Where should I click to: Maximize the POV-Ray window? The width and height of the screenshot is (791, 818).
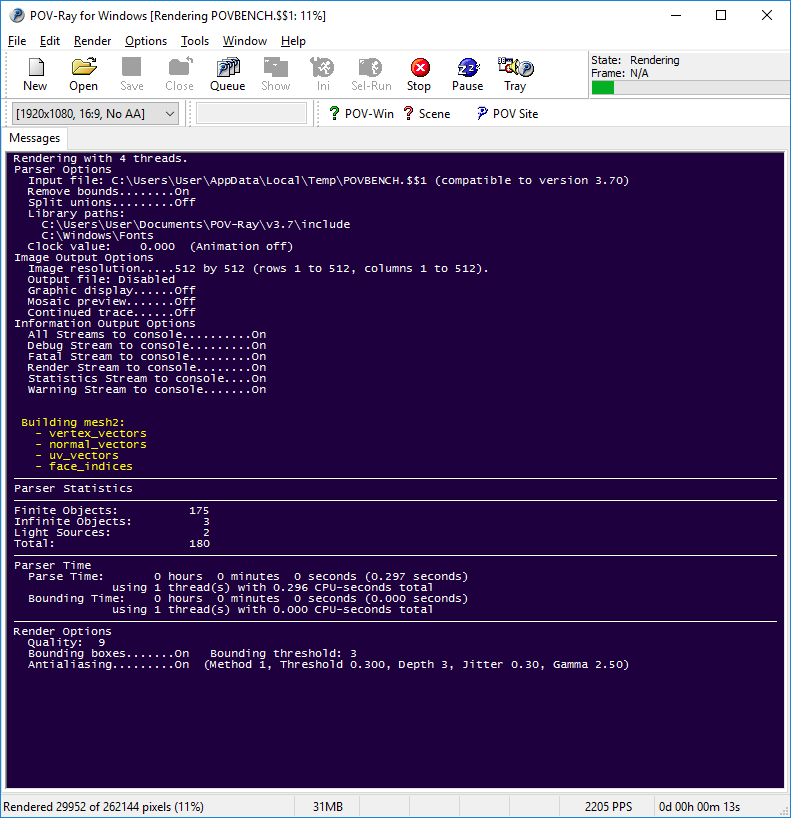coord(721,16)
